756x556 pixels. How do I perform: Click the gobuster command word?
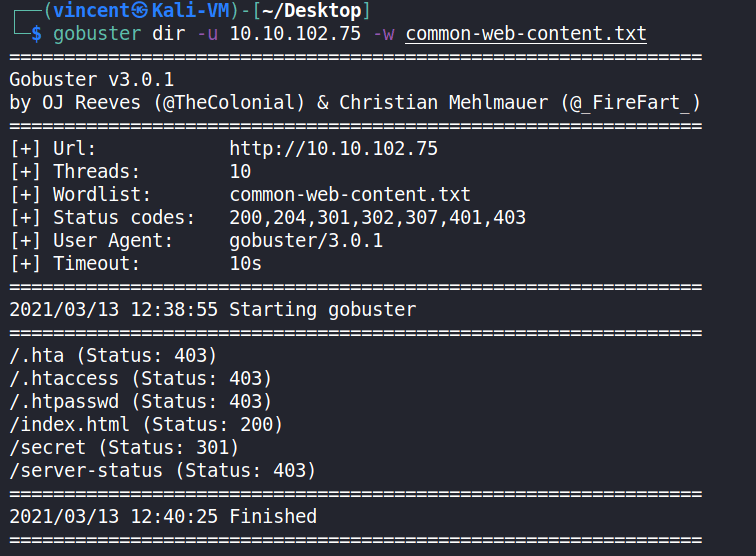pyautogui.click(x=97, y=34)
